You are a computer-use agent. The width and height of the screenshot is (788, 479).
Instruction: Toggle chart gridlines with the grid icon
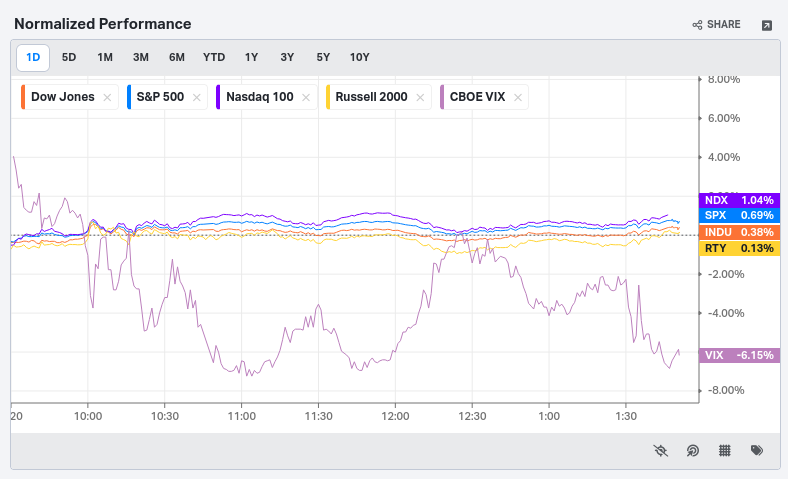724,450
